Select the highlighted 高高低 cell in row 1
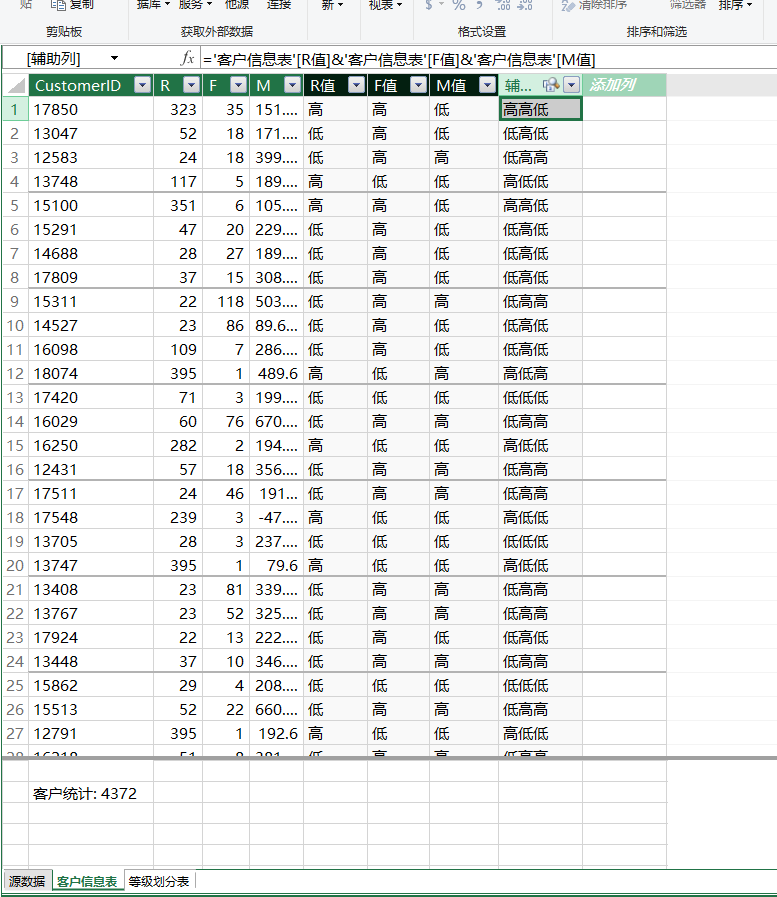 540,109
